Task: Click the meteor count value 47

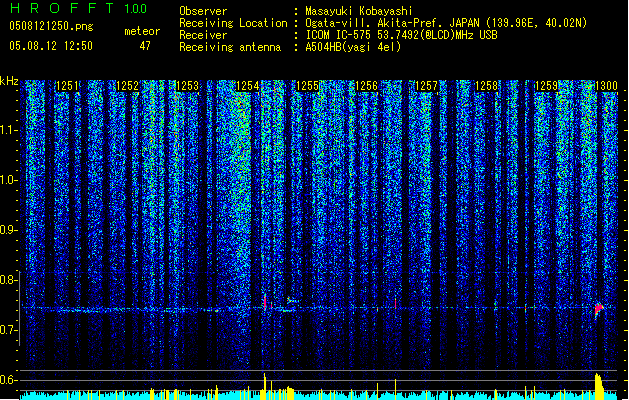Action: [145, 46]
